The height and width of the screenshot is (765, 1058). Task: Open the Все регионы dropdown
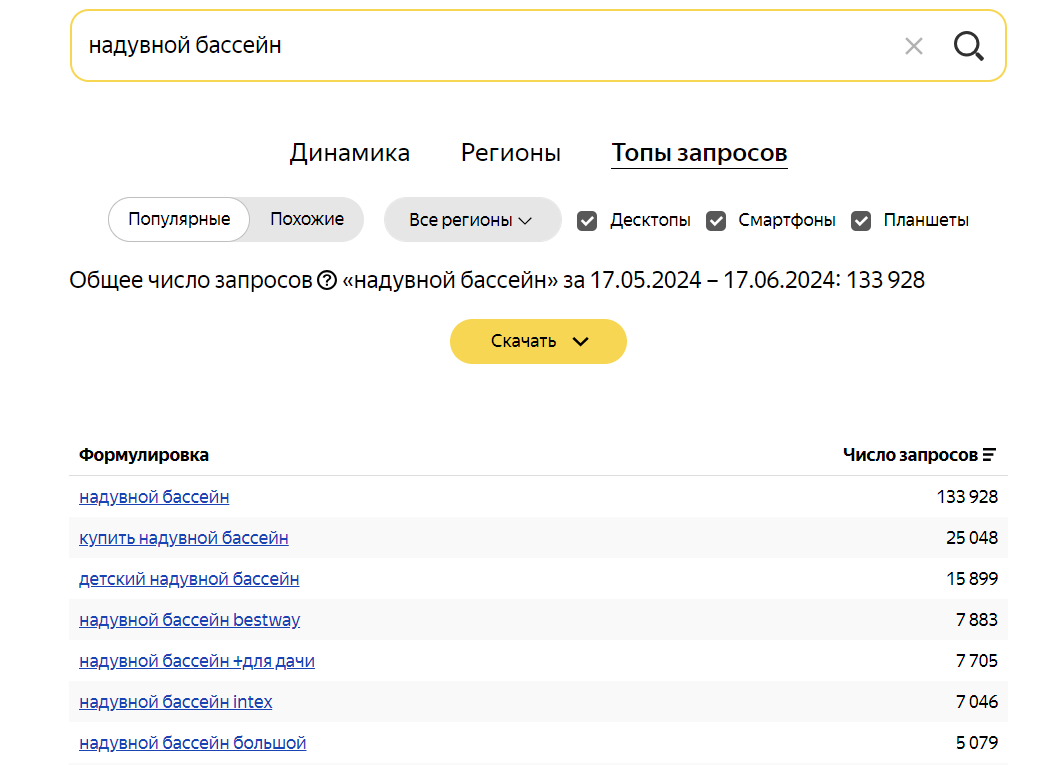[x=472, y=220]
